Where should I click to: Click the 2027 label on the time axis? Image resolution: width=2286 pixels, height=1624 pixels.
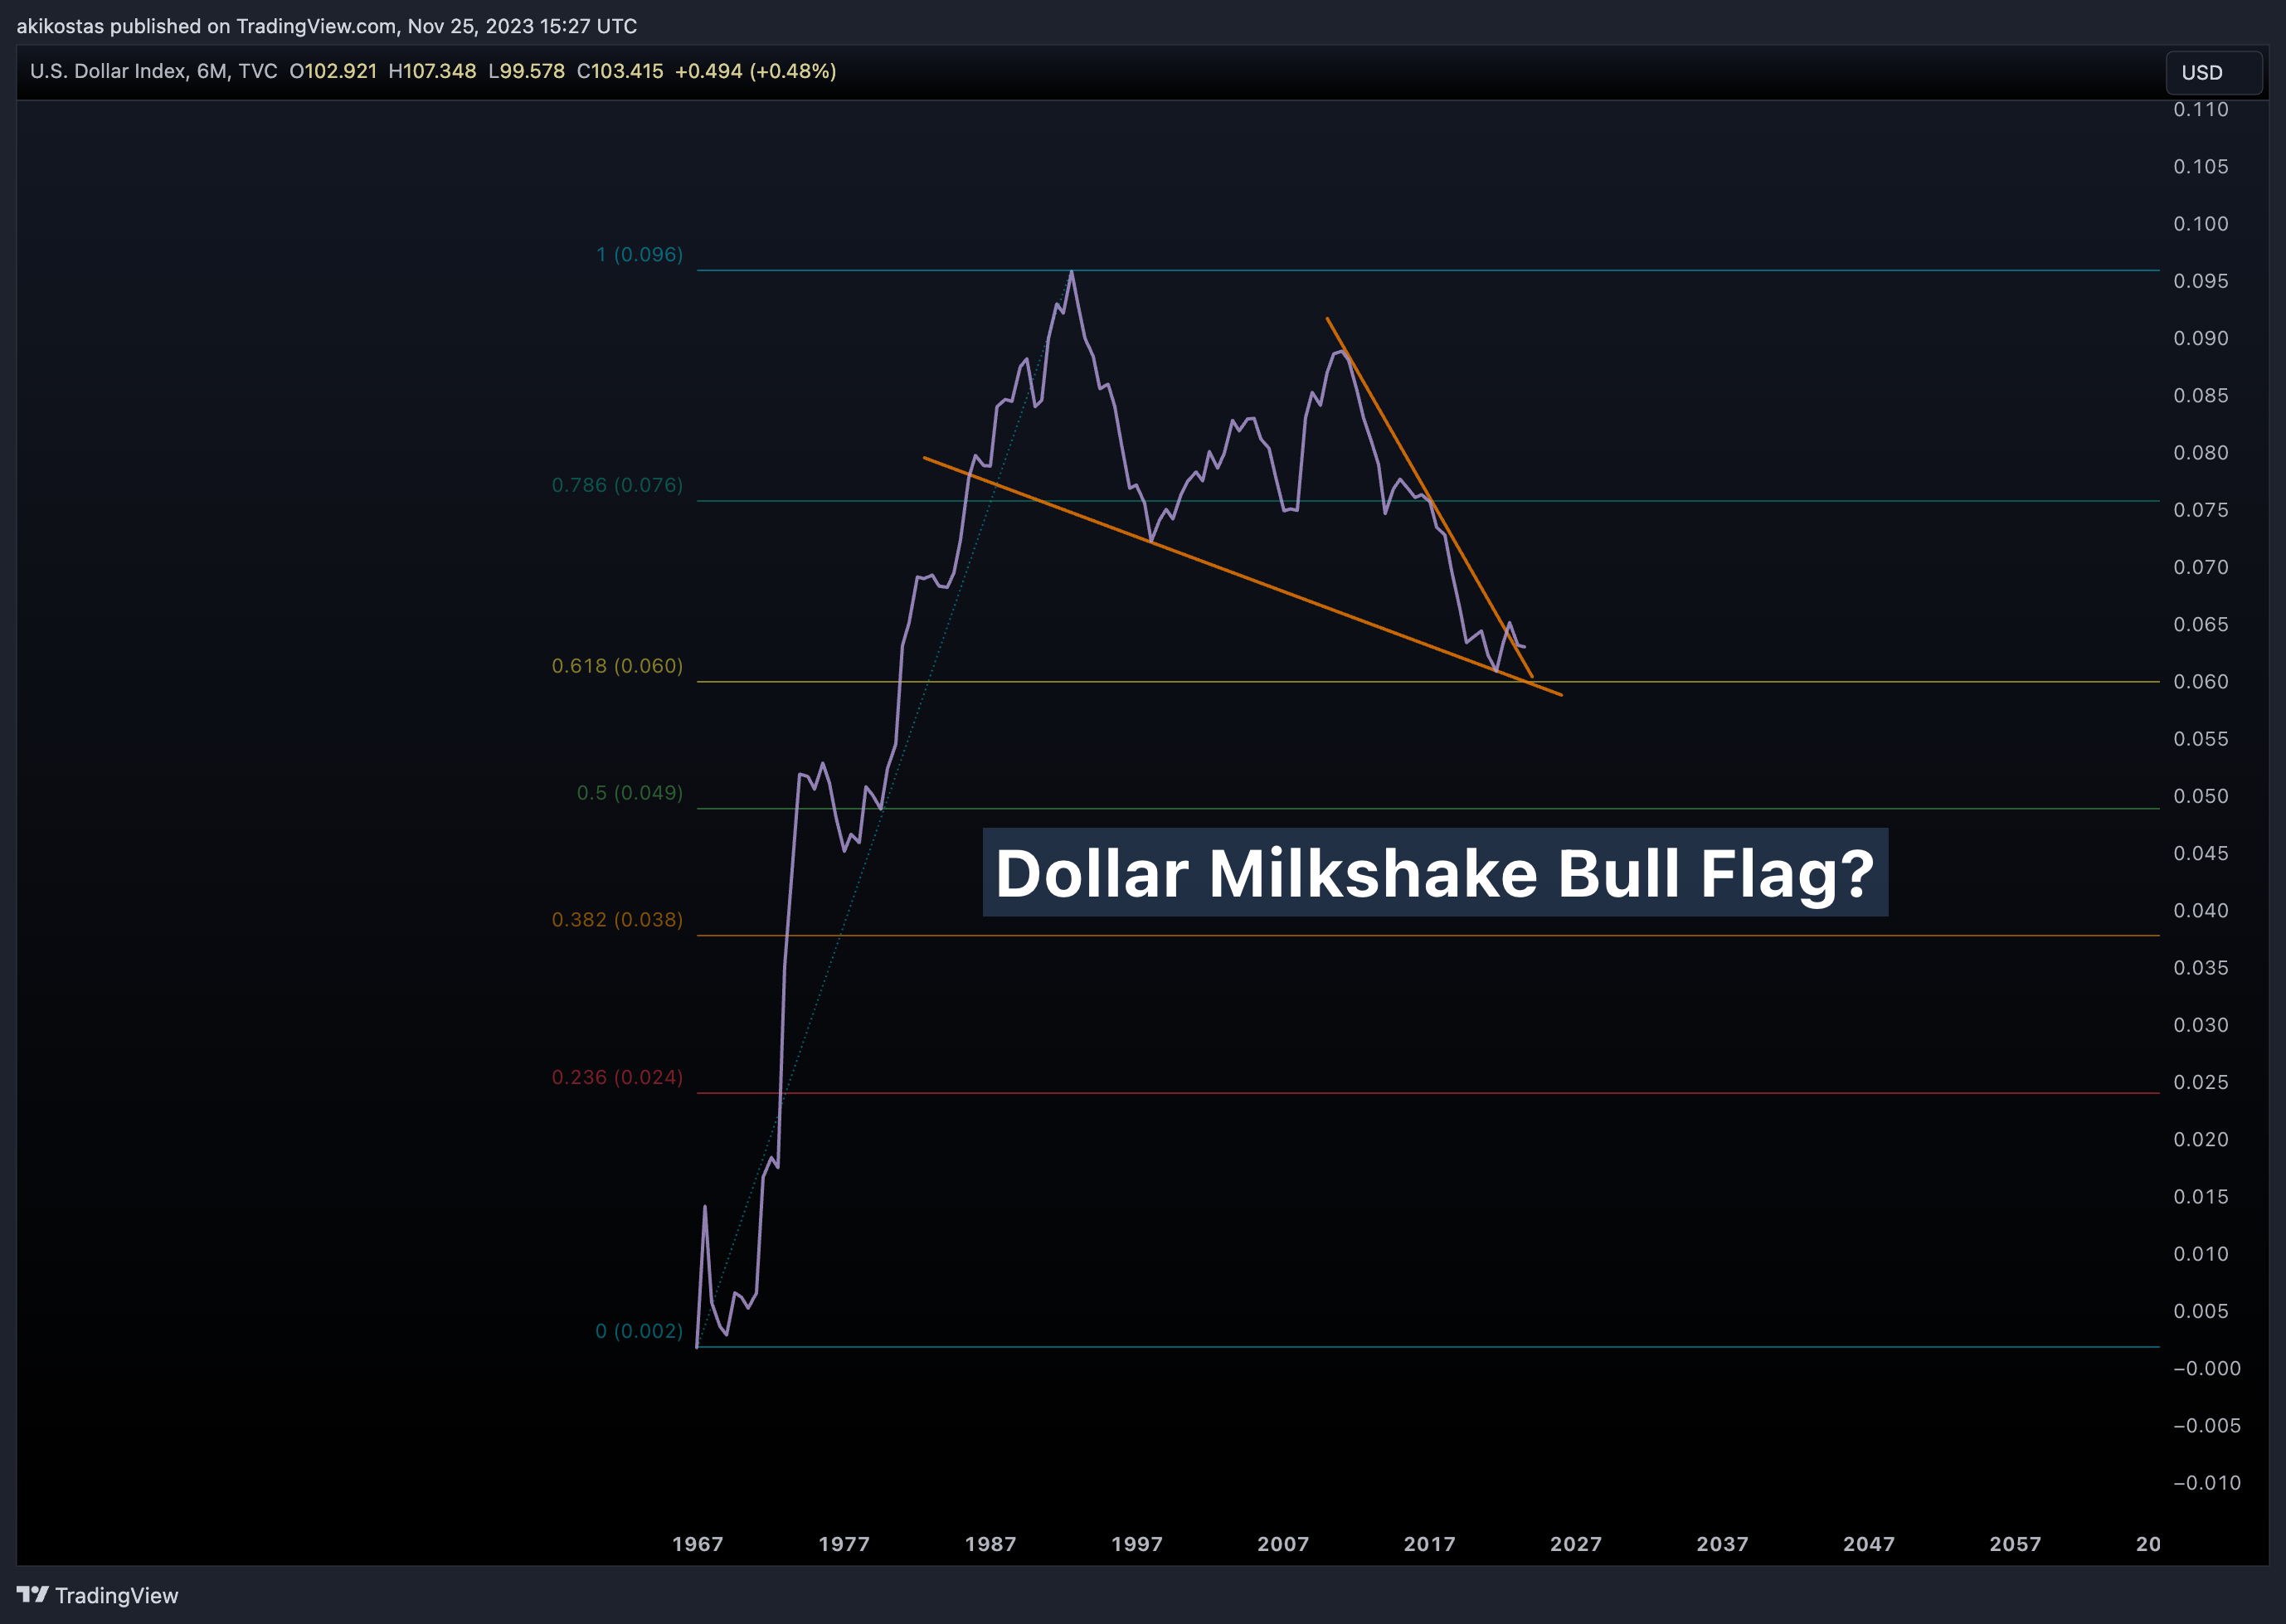tap(1576, 1545)
